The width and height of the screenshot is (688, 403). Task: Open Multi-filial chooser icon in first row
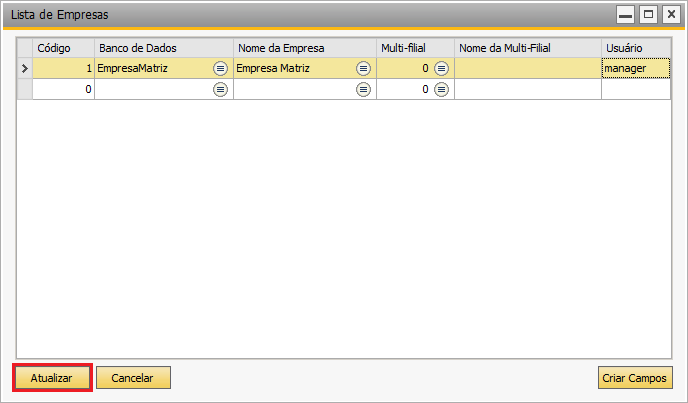pyautogui.click(x=441, y=68)
